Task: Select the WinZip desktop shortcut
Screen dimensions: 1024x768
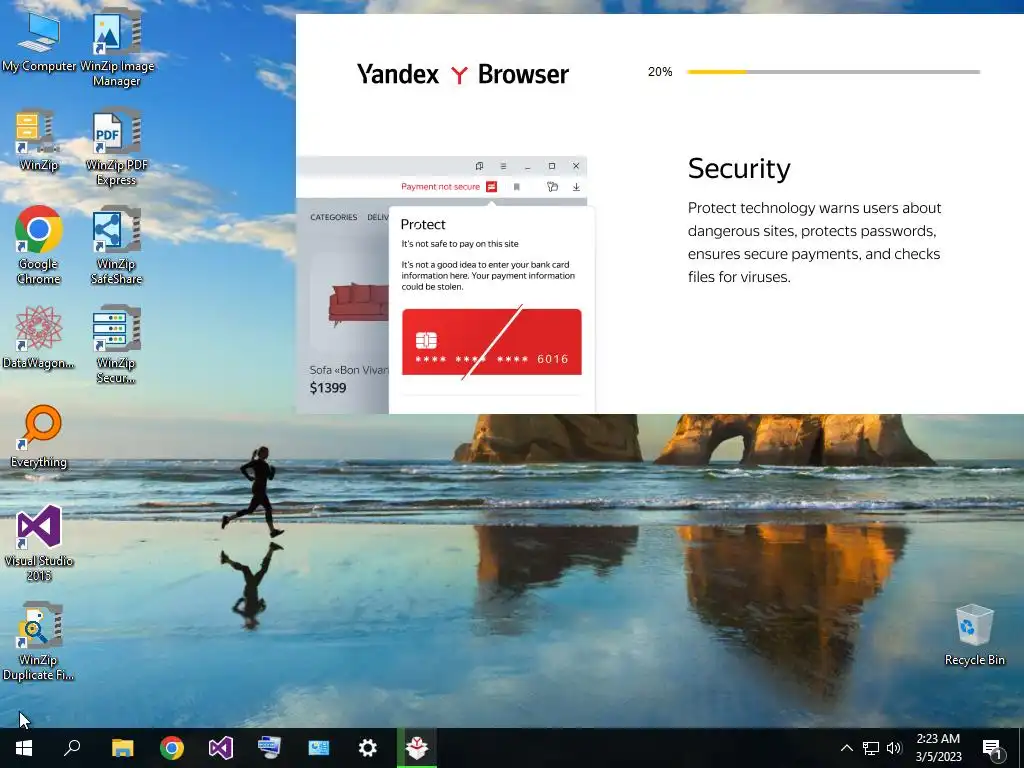Action: (39, 140)
